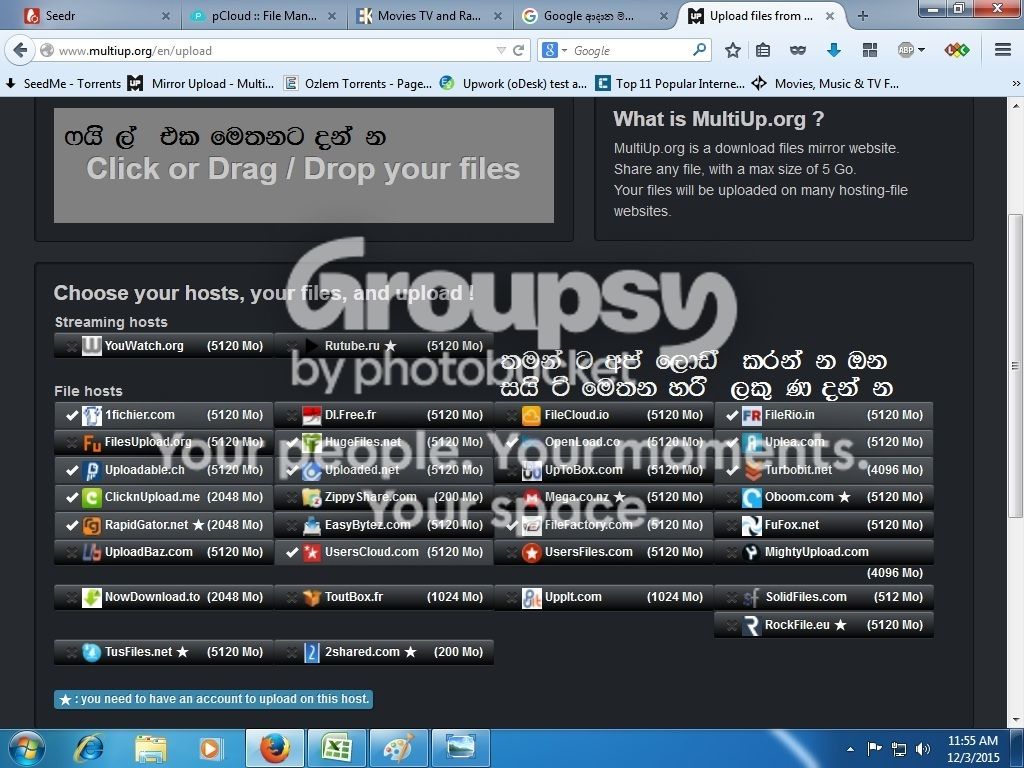Click the Drag / Drop your files area

[x=304, y=165]
